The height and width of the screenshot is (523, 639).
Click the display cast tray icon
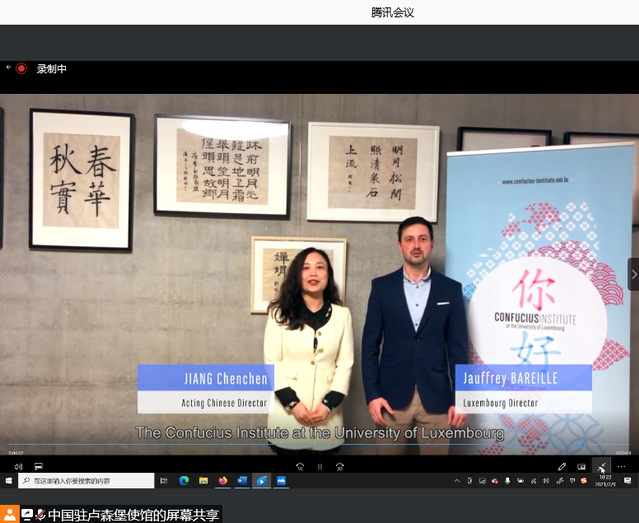coord(483,481)
